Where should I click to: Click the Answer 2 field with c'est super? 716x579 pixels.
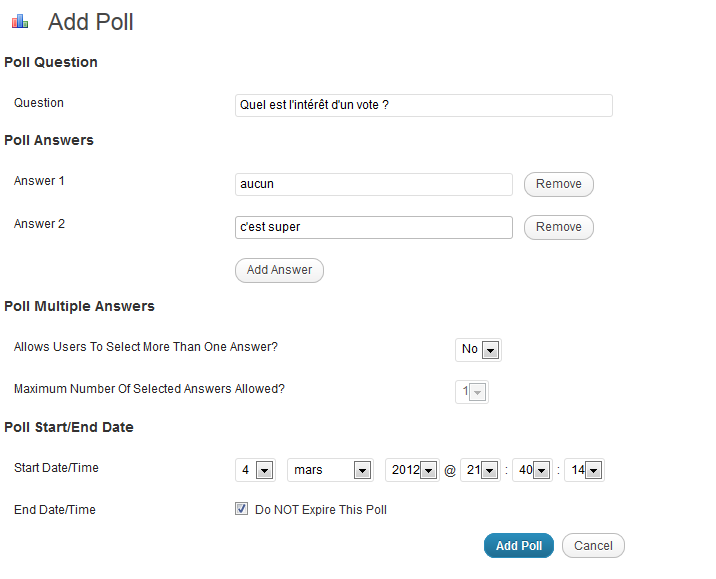click(374, 227)
